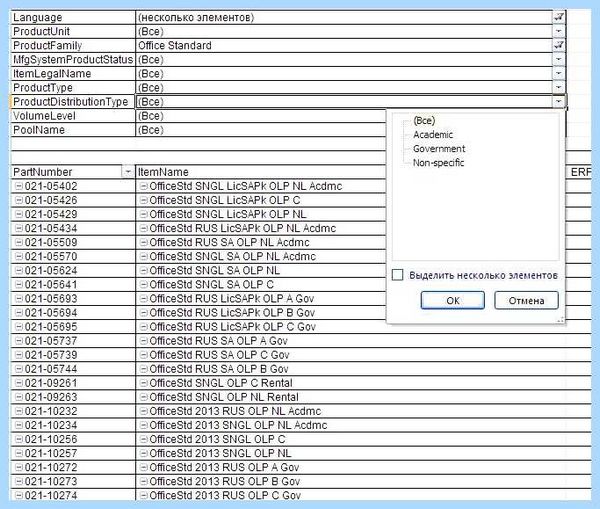Screen dimensions: 600x509
Task: Collapse item 'OfficeStd 2013 RUS OLP NL Acdmc'
Action: 143,411
